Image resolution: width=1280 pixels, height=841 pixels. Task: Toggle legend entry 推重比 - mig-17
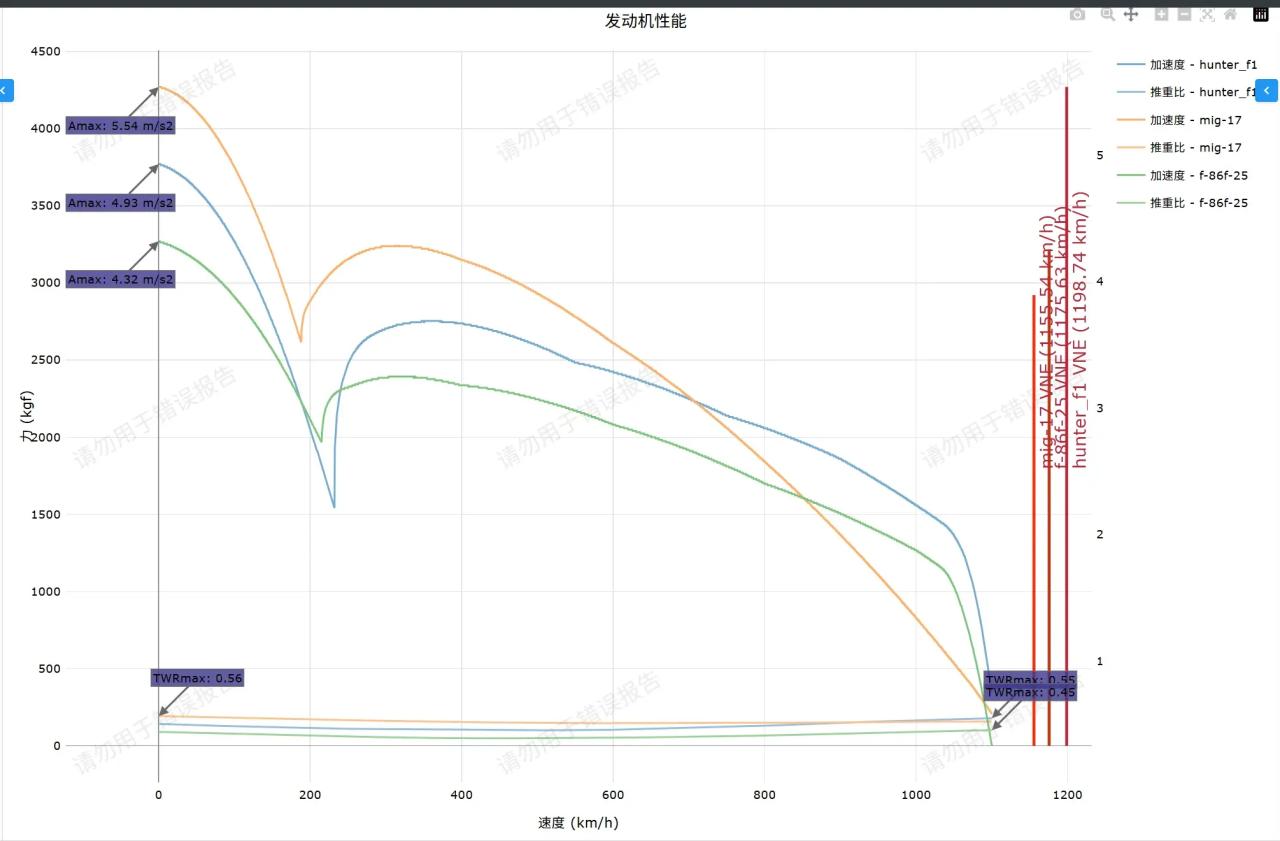coord(1179,147)
